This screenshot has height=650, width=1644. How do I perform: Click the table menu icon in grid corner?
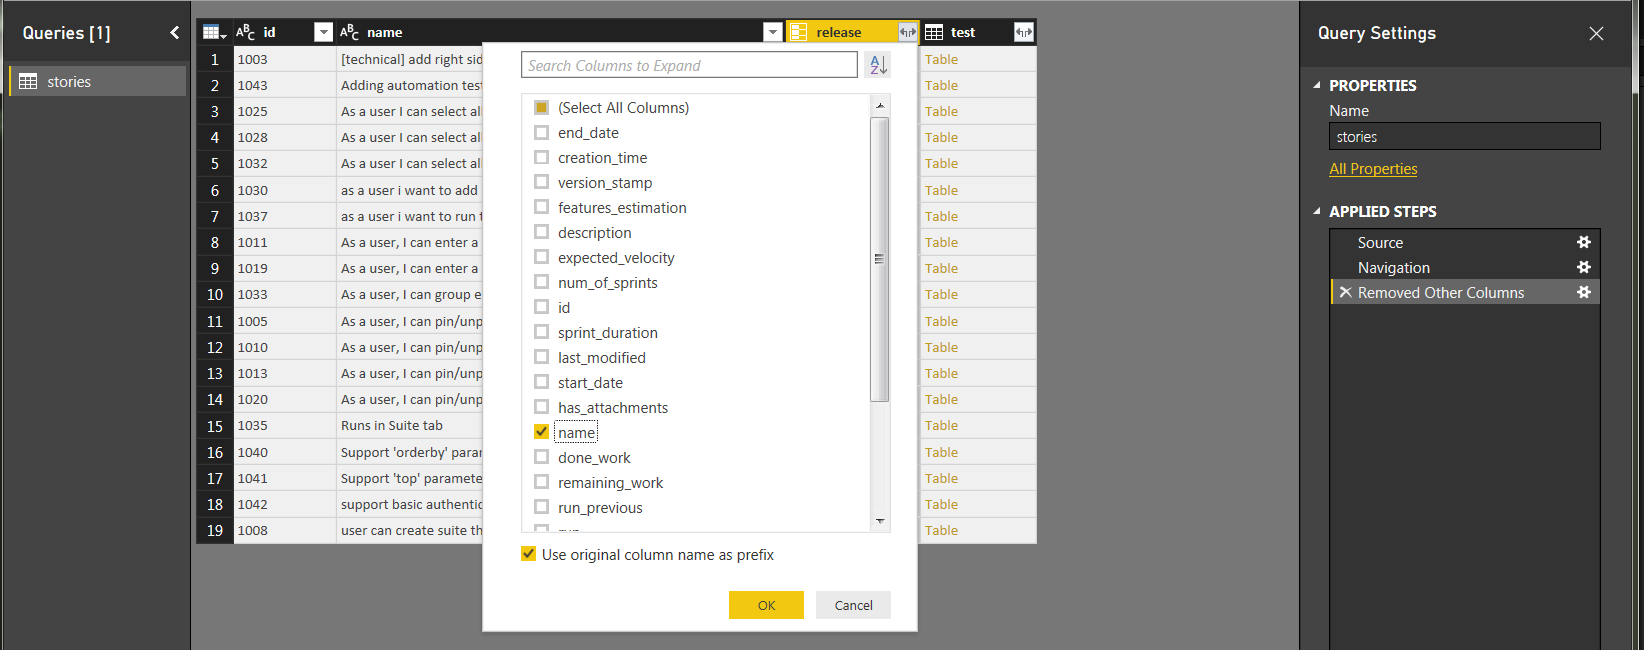point(214,32)
